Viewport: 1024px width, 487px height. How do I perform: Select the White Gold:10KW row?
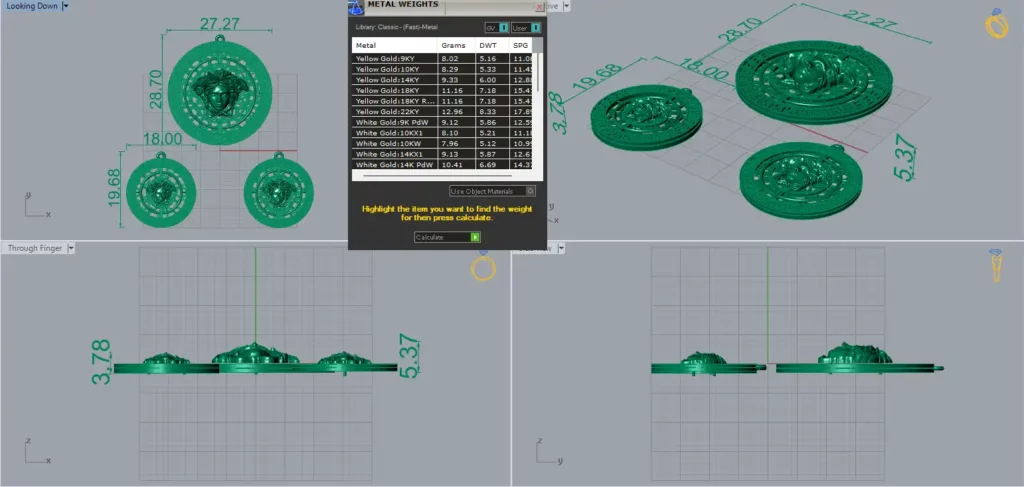442,144
